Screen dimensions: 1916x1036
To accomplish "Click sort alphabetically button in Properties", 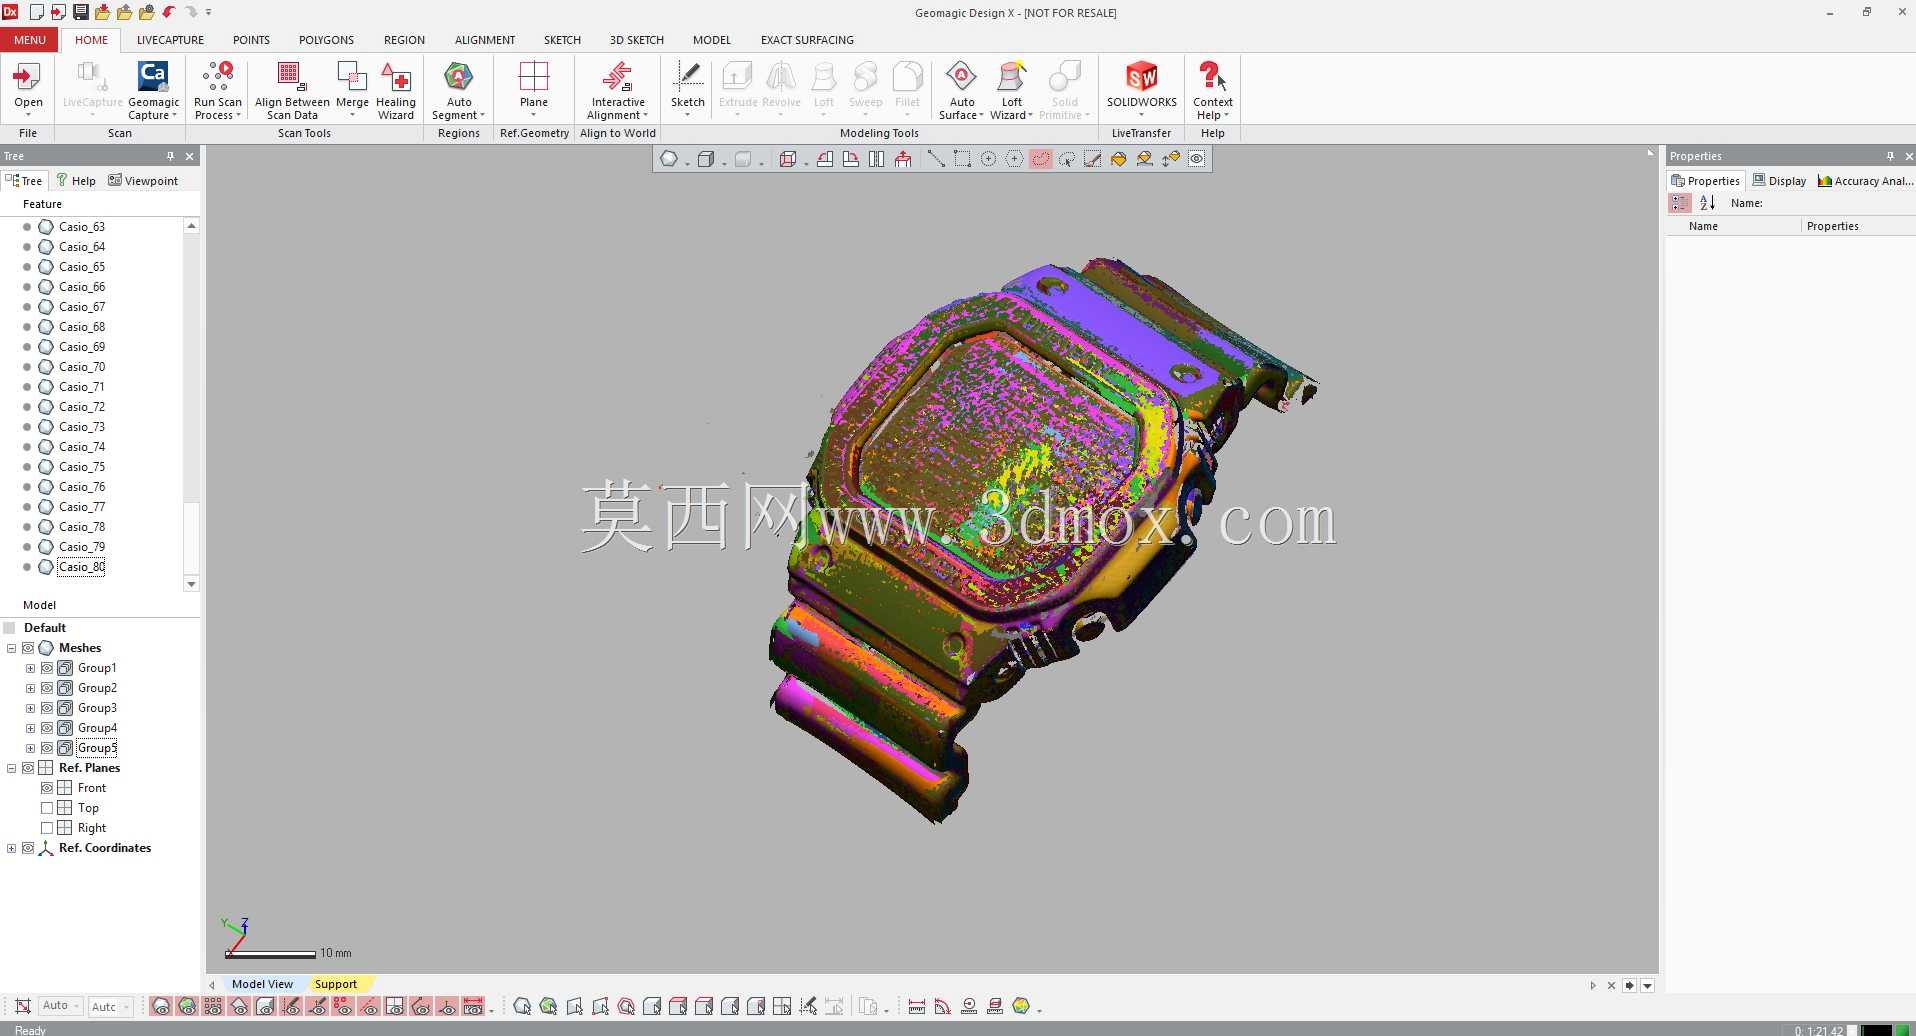I will click(1707, 203).
